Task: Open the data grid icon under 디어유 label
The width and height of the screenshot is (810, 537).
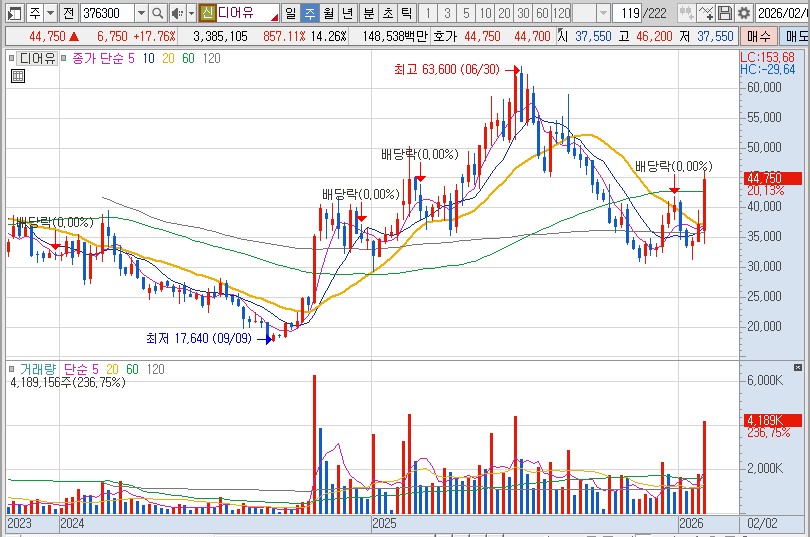Action: click(x=18, y=76)
